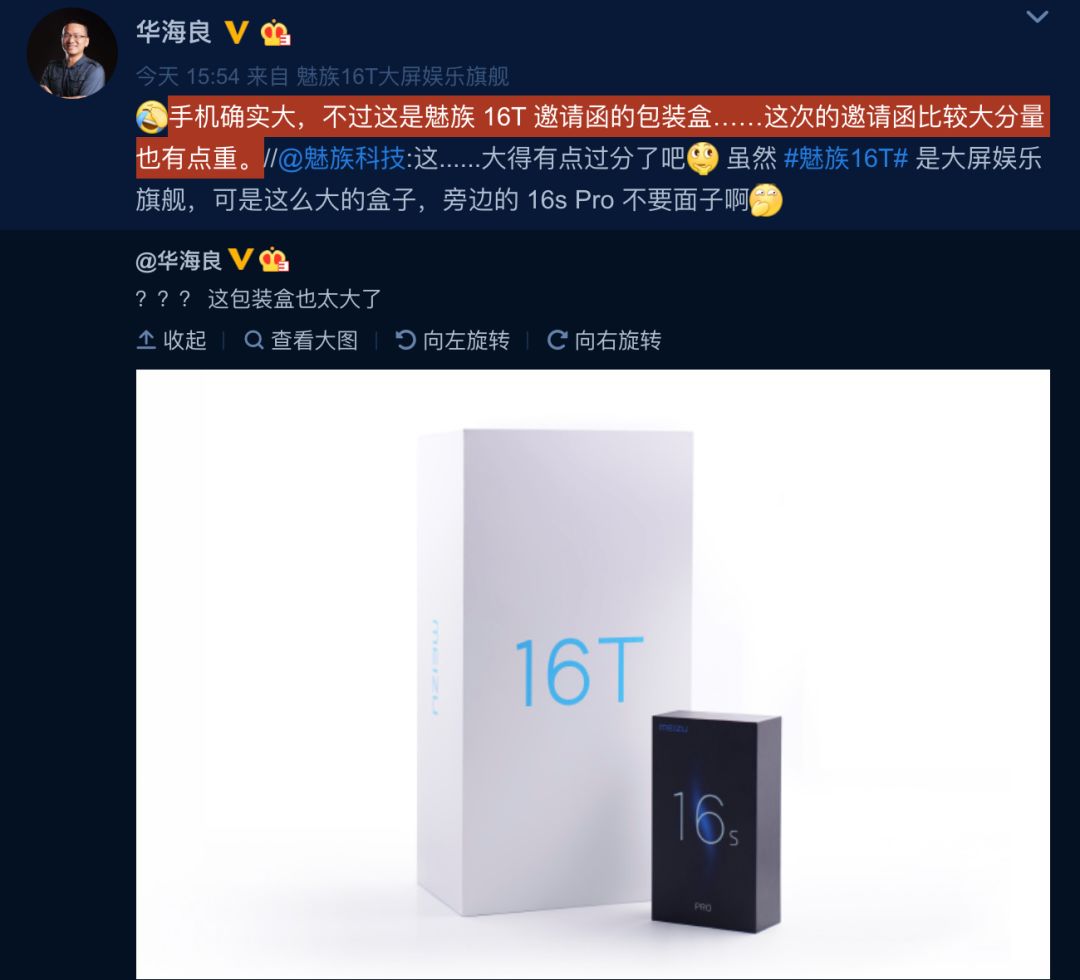Open 华海良's username at top of post
Screen dimensions: 1080x980
[174, 32]
